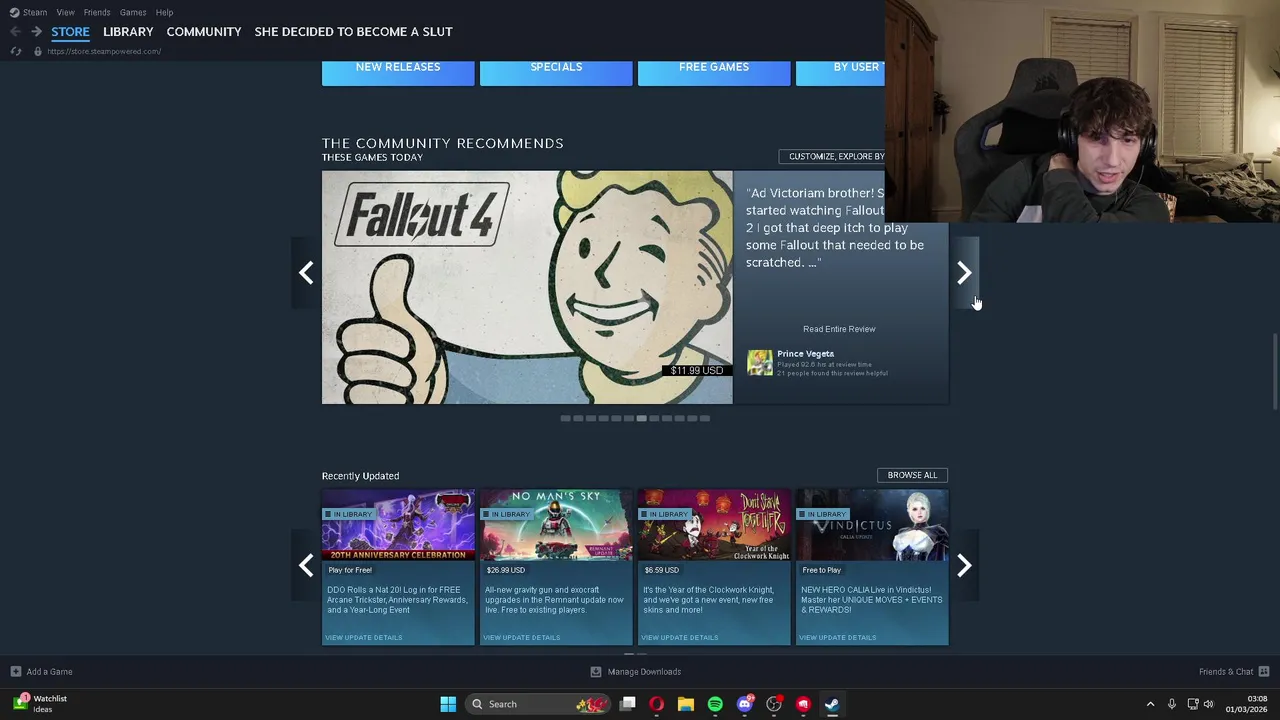Reload the store page
The image size is (1280, 720).
coord(16,51)
